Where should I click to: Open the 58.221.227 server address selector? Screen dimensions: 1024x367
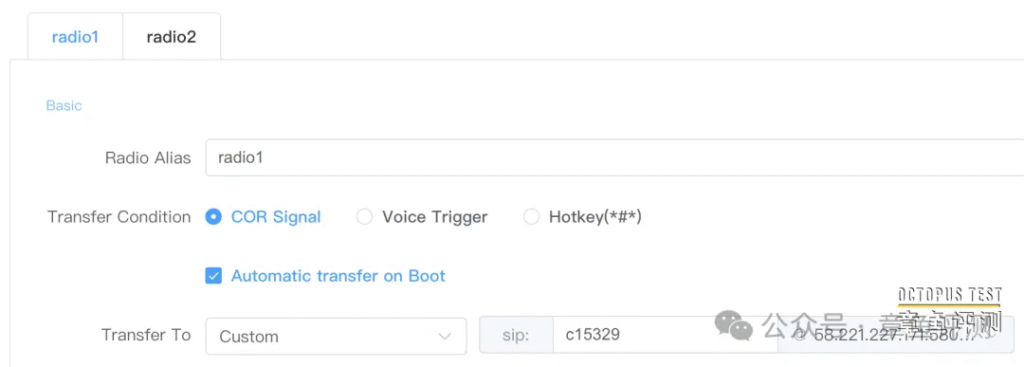pyautogui.click(x=895, y=336)
